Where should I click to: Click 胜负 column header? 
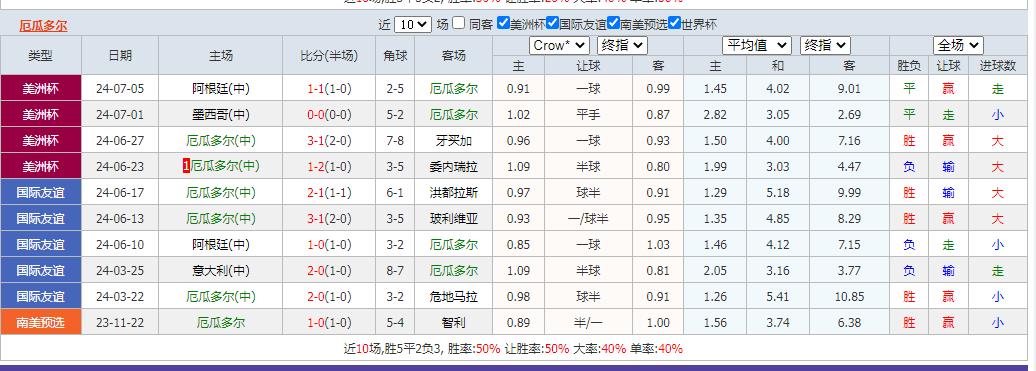pyautogui.click(x=909, y=65)
